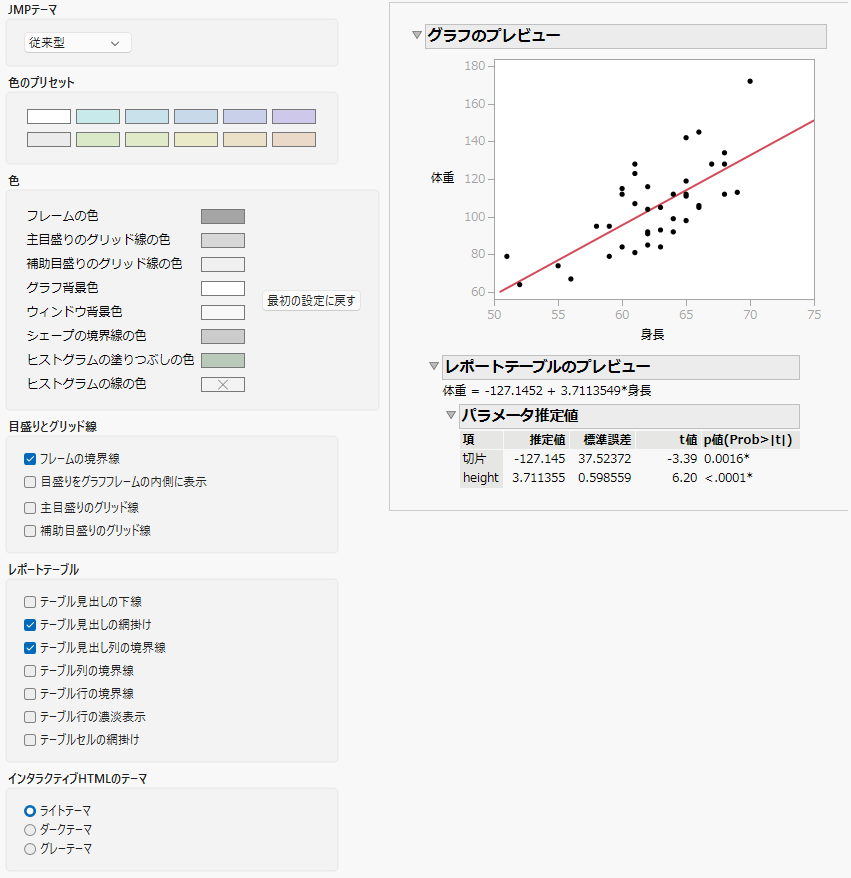Uncheck the テーブル見出しの網掛け option
The width and height of the screenshot is (851, 878).
click(x=30, y=625)
